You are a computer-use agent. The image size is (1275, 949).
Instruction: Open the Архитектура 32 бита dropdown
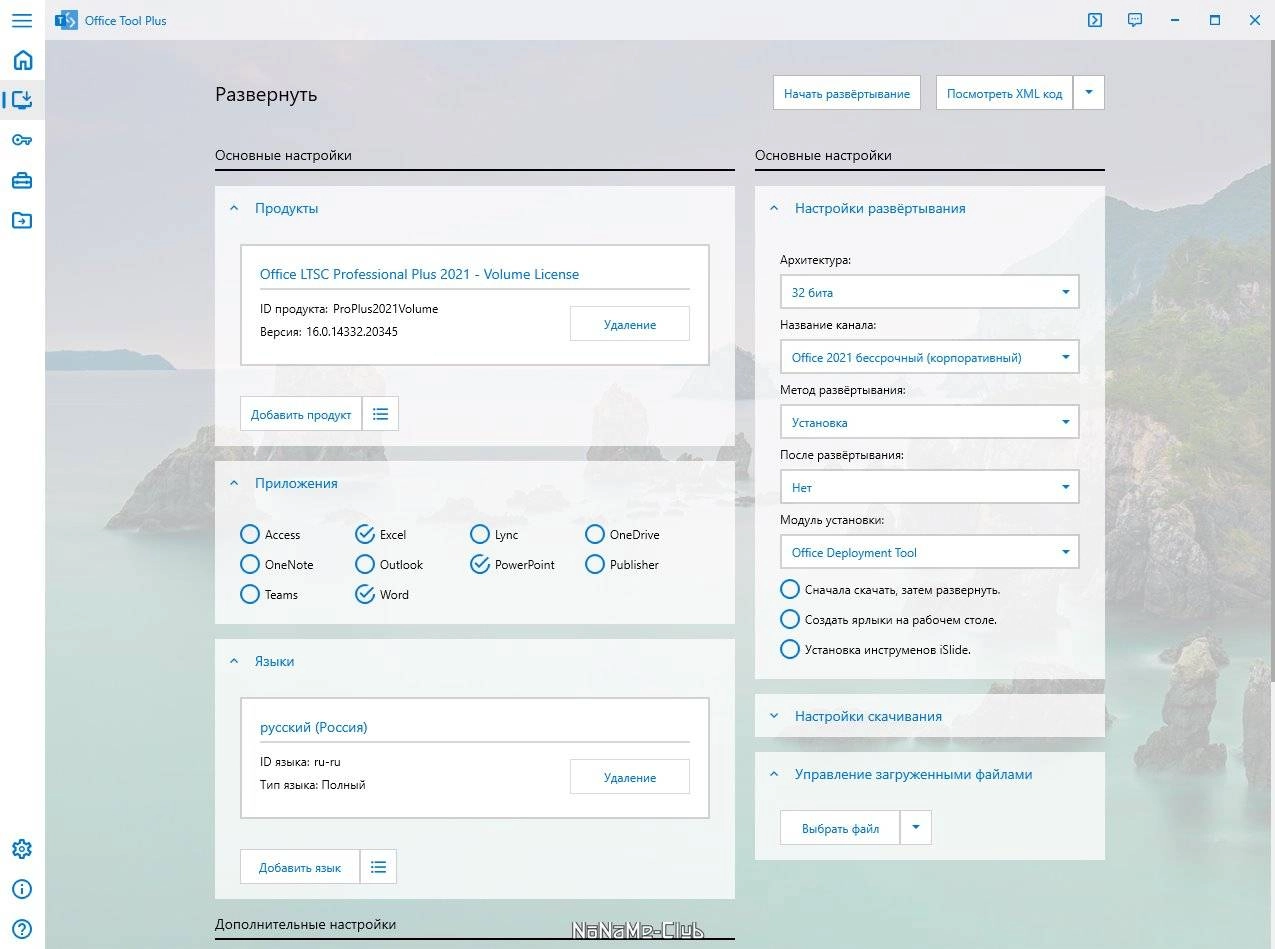pyautogui.click(x=929, y=292)
